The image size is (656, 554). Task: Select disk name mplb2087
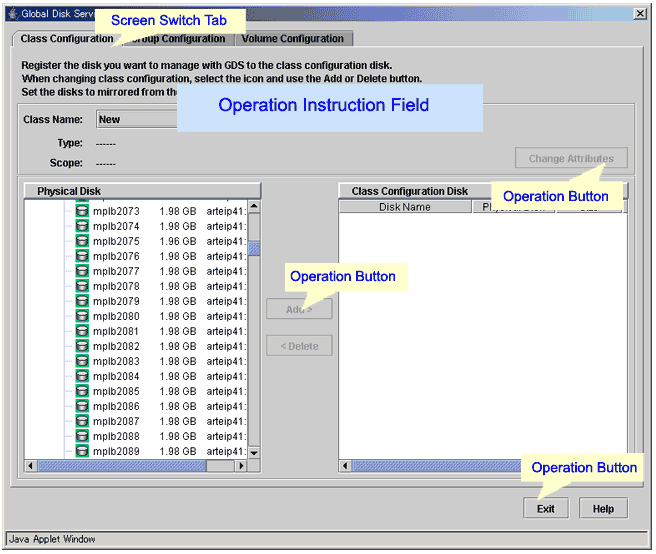click(x=116, y=421)
